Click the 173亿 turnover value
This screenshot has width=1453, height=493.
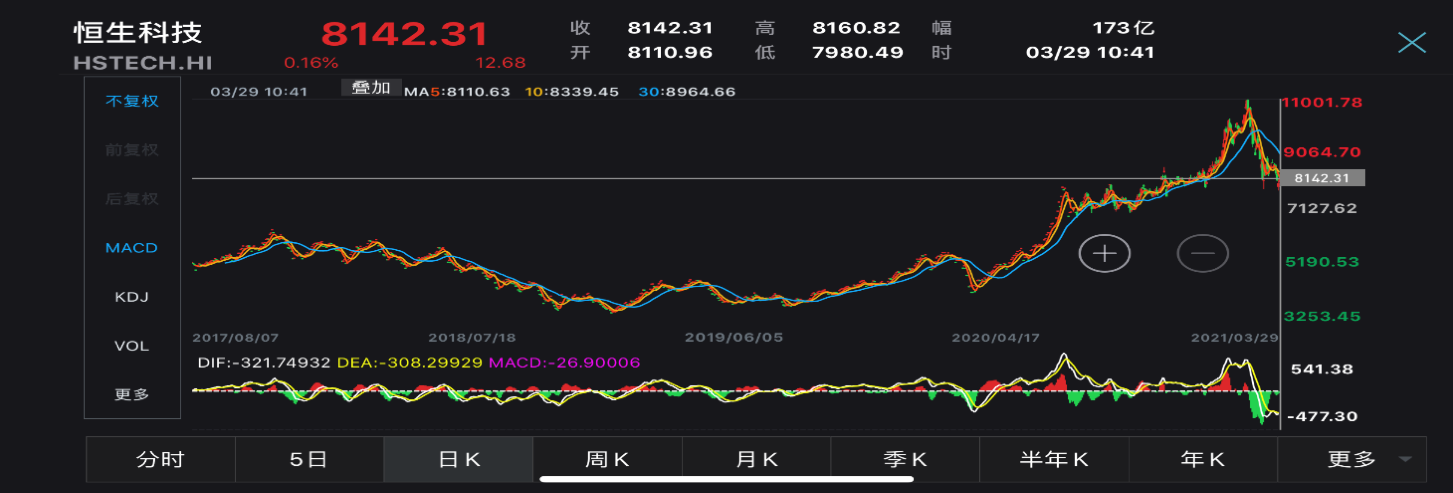1123,28
